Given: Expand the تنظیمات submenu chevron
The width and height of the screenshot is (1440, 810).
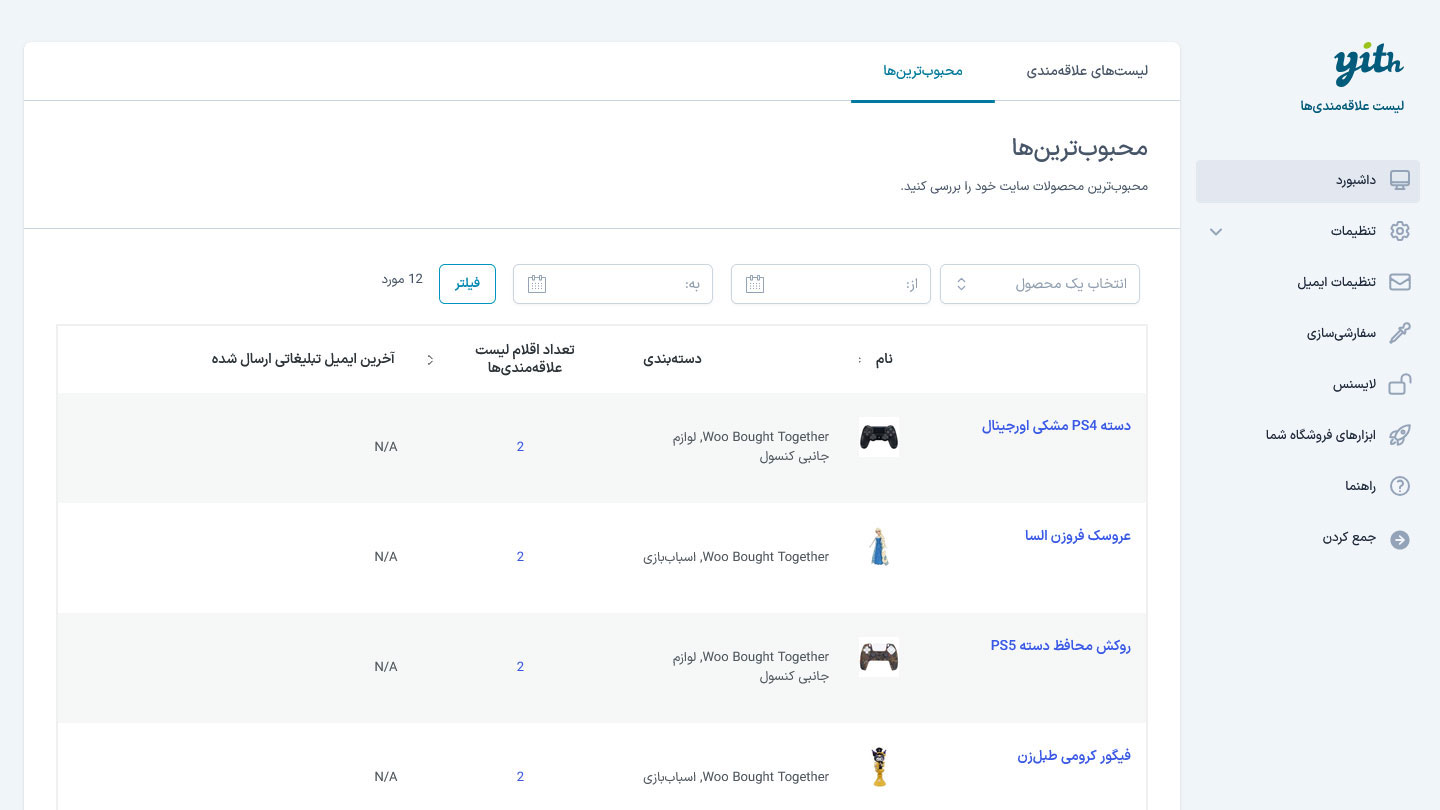Looking at the screenshot, I should [1216, 232].
